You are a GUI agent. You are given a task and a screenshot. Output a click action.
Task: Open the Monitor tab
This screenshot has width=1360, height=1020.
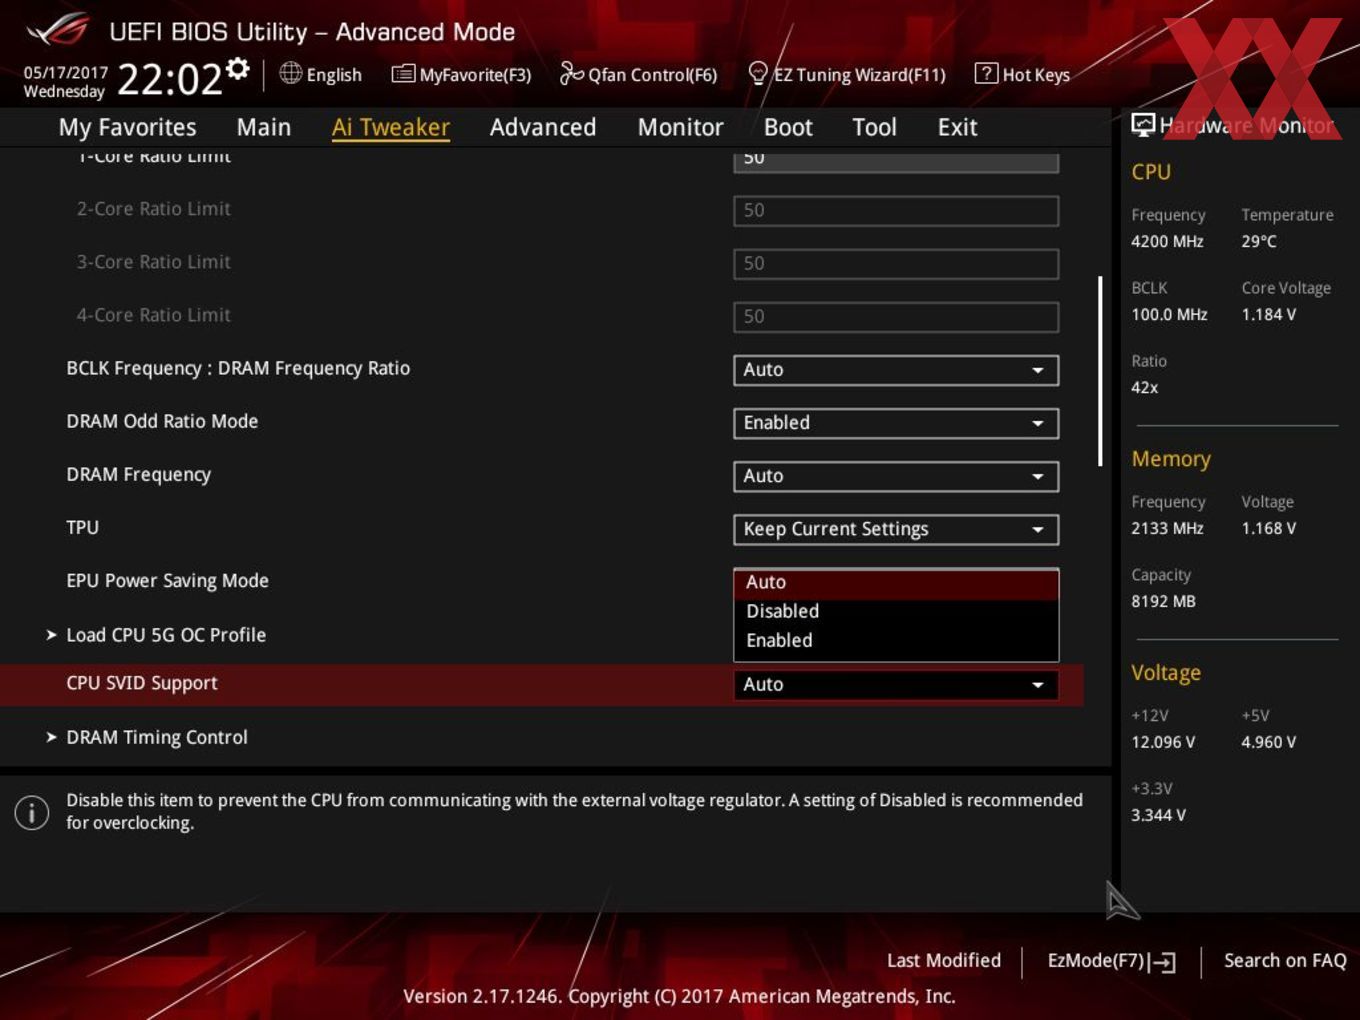tap(680, 127)
